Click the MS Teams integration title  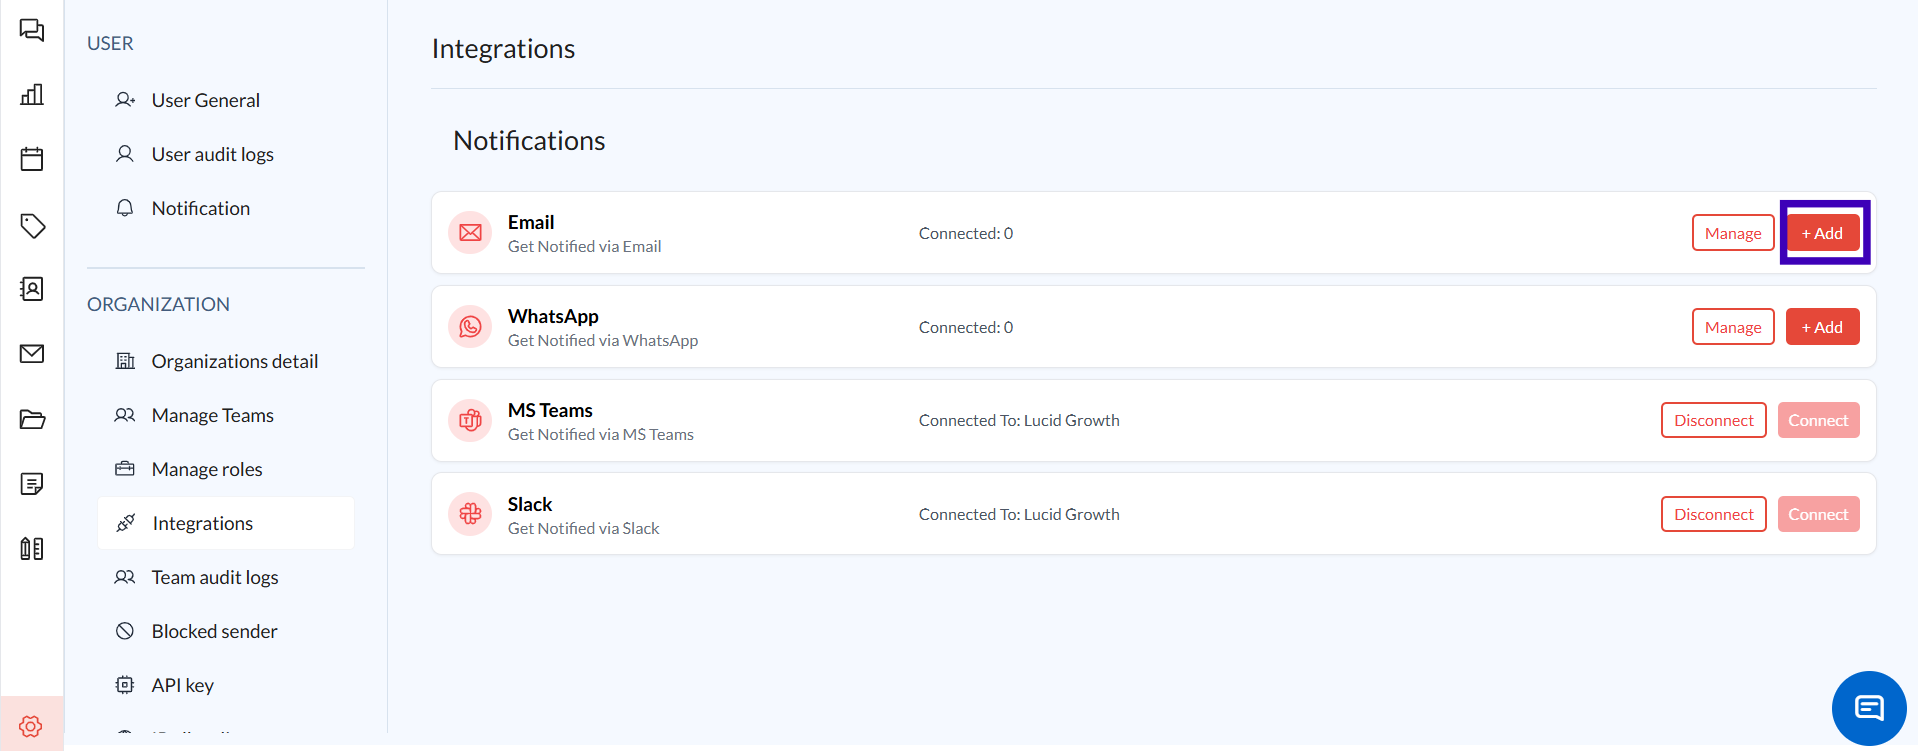coord(550,410)
